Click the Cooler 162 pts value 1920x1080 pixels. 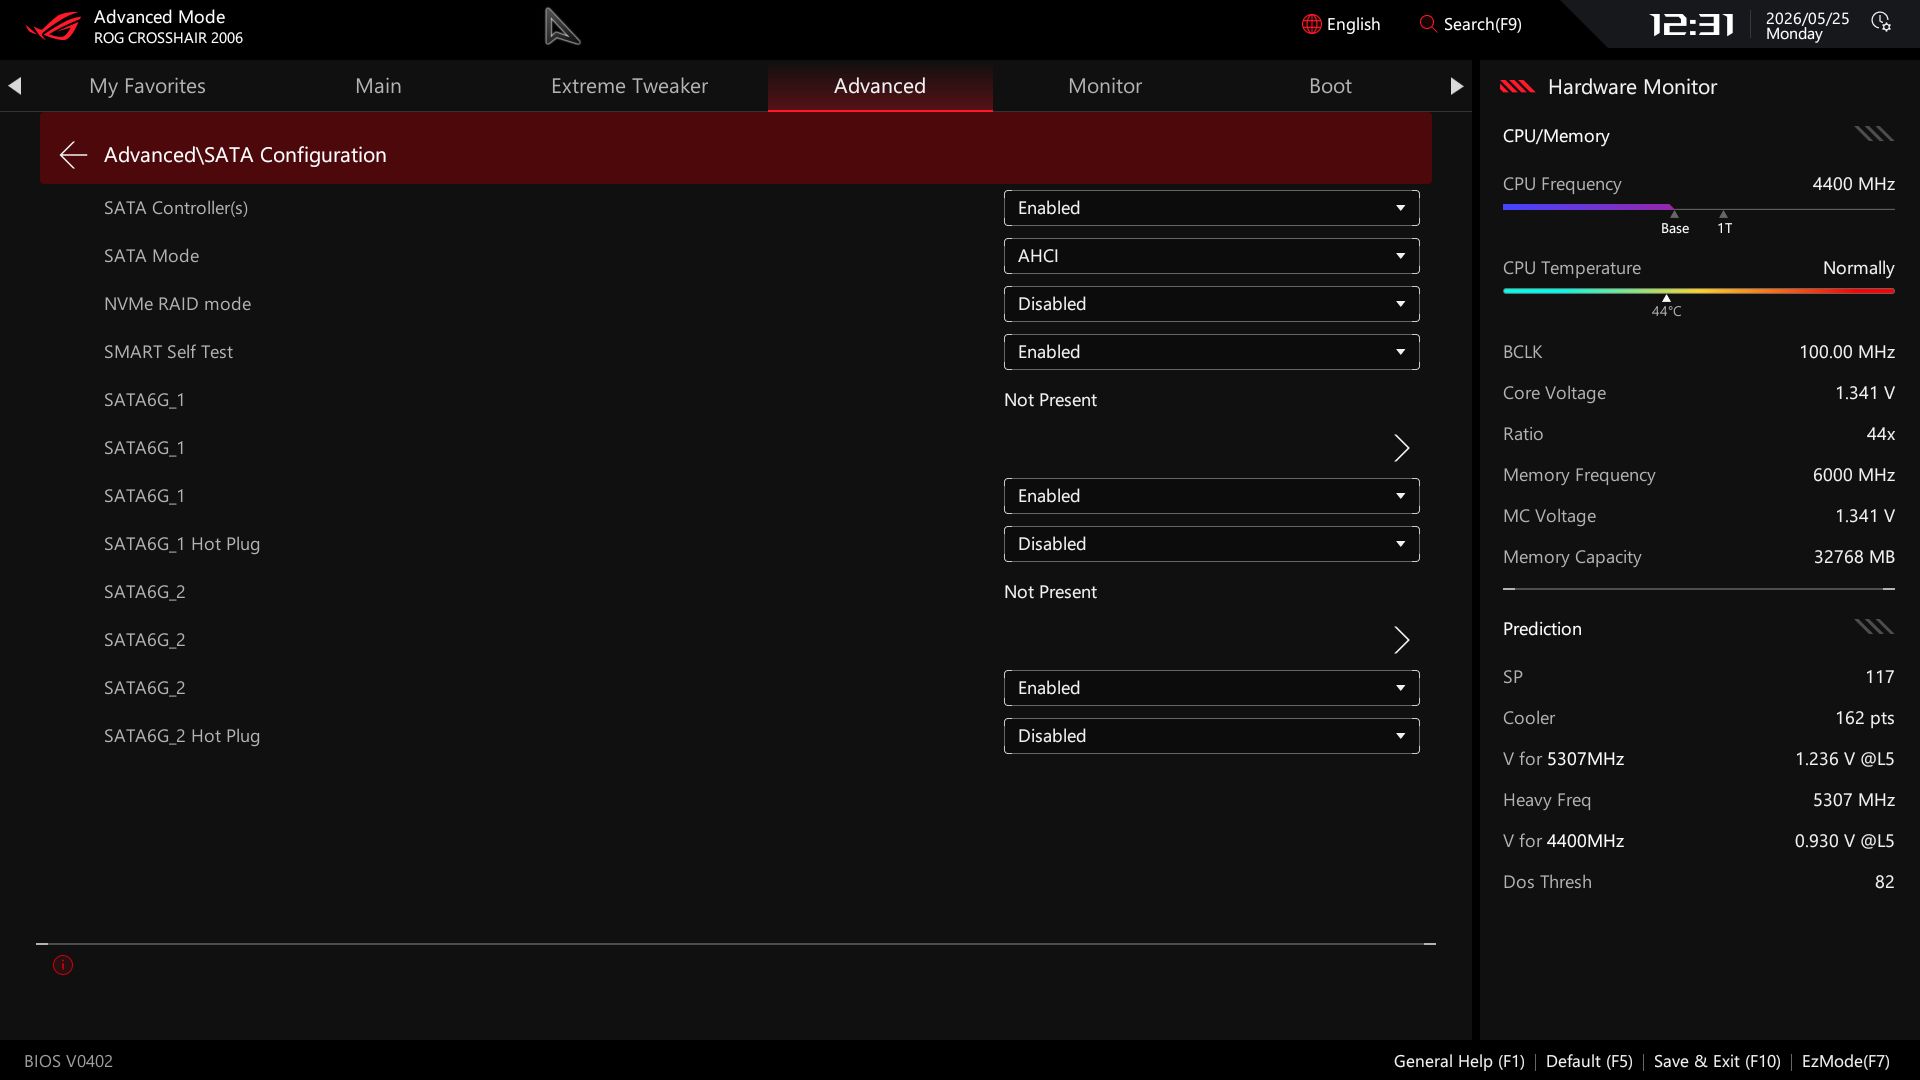coord(1864,718)
